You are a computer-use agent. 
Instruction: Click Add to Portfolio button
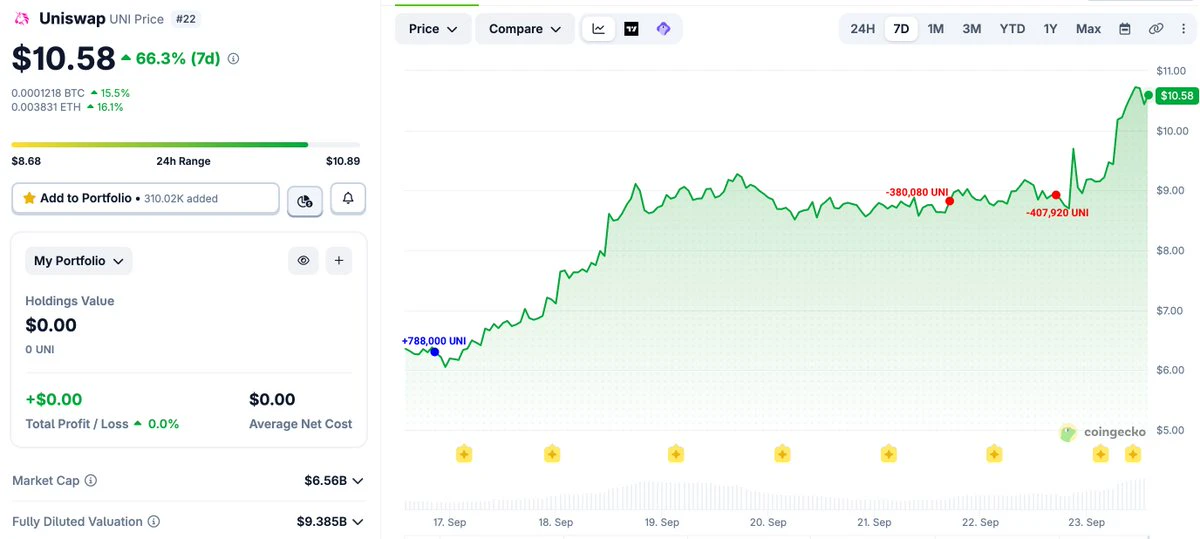point(146,198)
